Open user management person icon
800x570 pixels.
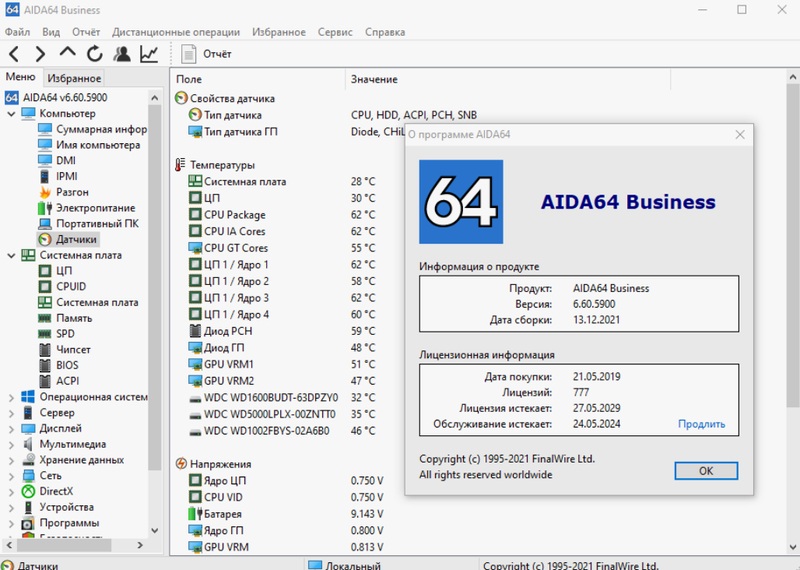tap(121, 54)
